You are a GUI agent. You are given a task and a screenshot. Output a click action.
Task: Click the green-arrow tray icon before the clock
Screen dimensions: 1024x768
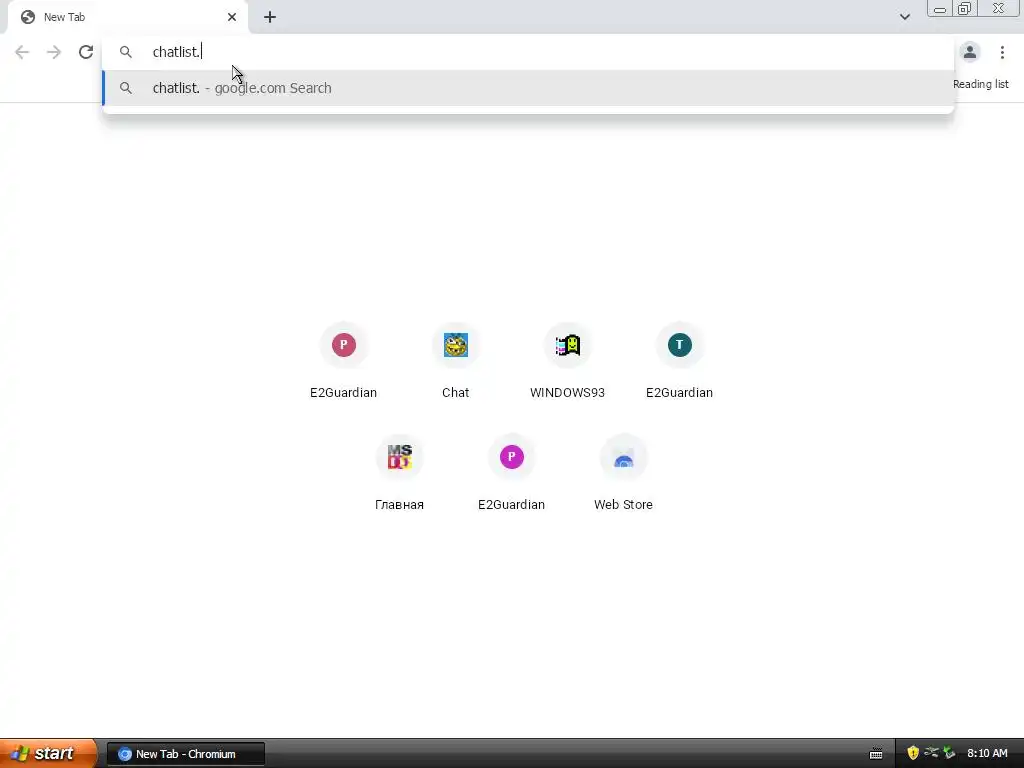click(949, 753)
